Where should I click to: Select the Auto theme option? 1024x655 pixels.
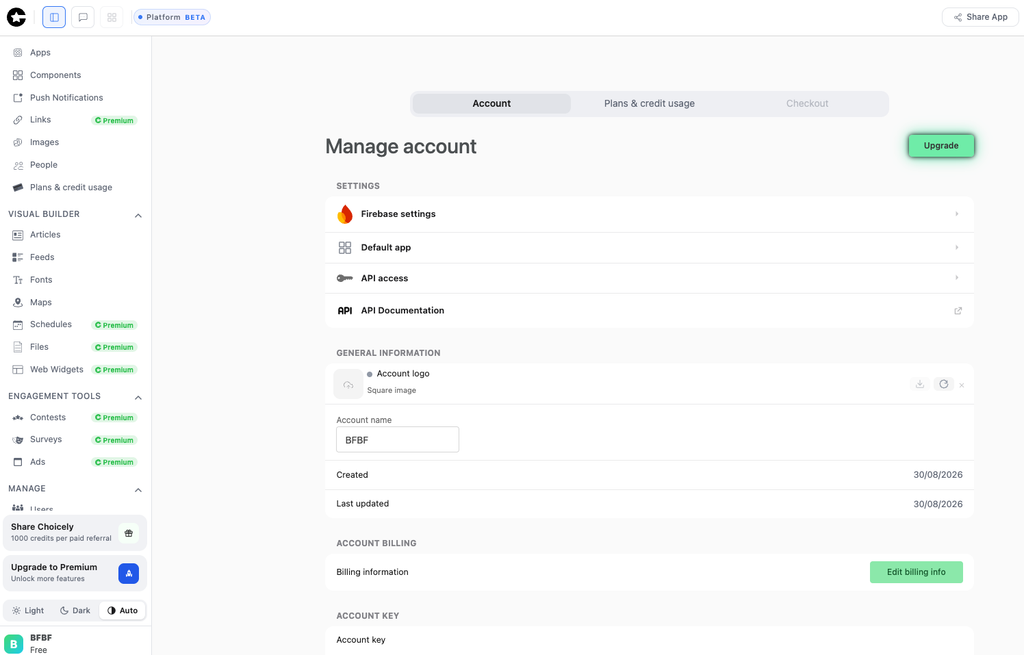(123, 611)
